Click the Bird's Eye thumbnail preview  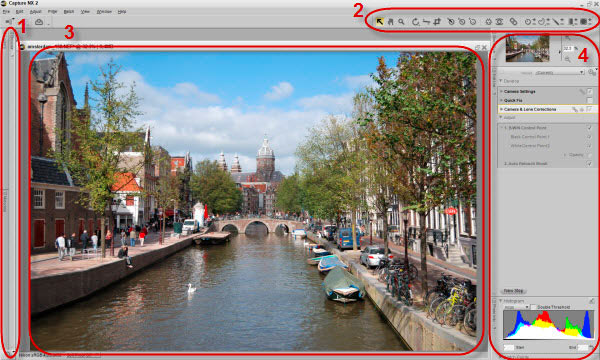[527, 48]
